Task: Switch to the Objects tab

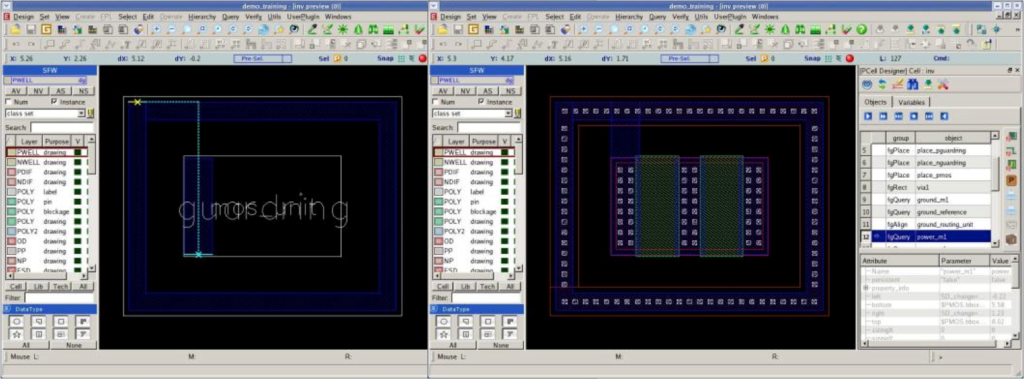Action: (x=875, y=102)
